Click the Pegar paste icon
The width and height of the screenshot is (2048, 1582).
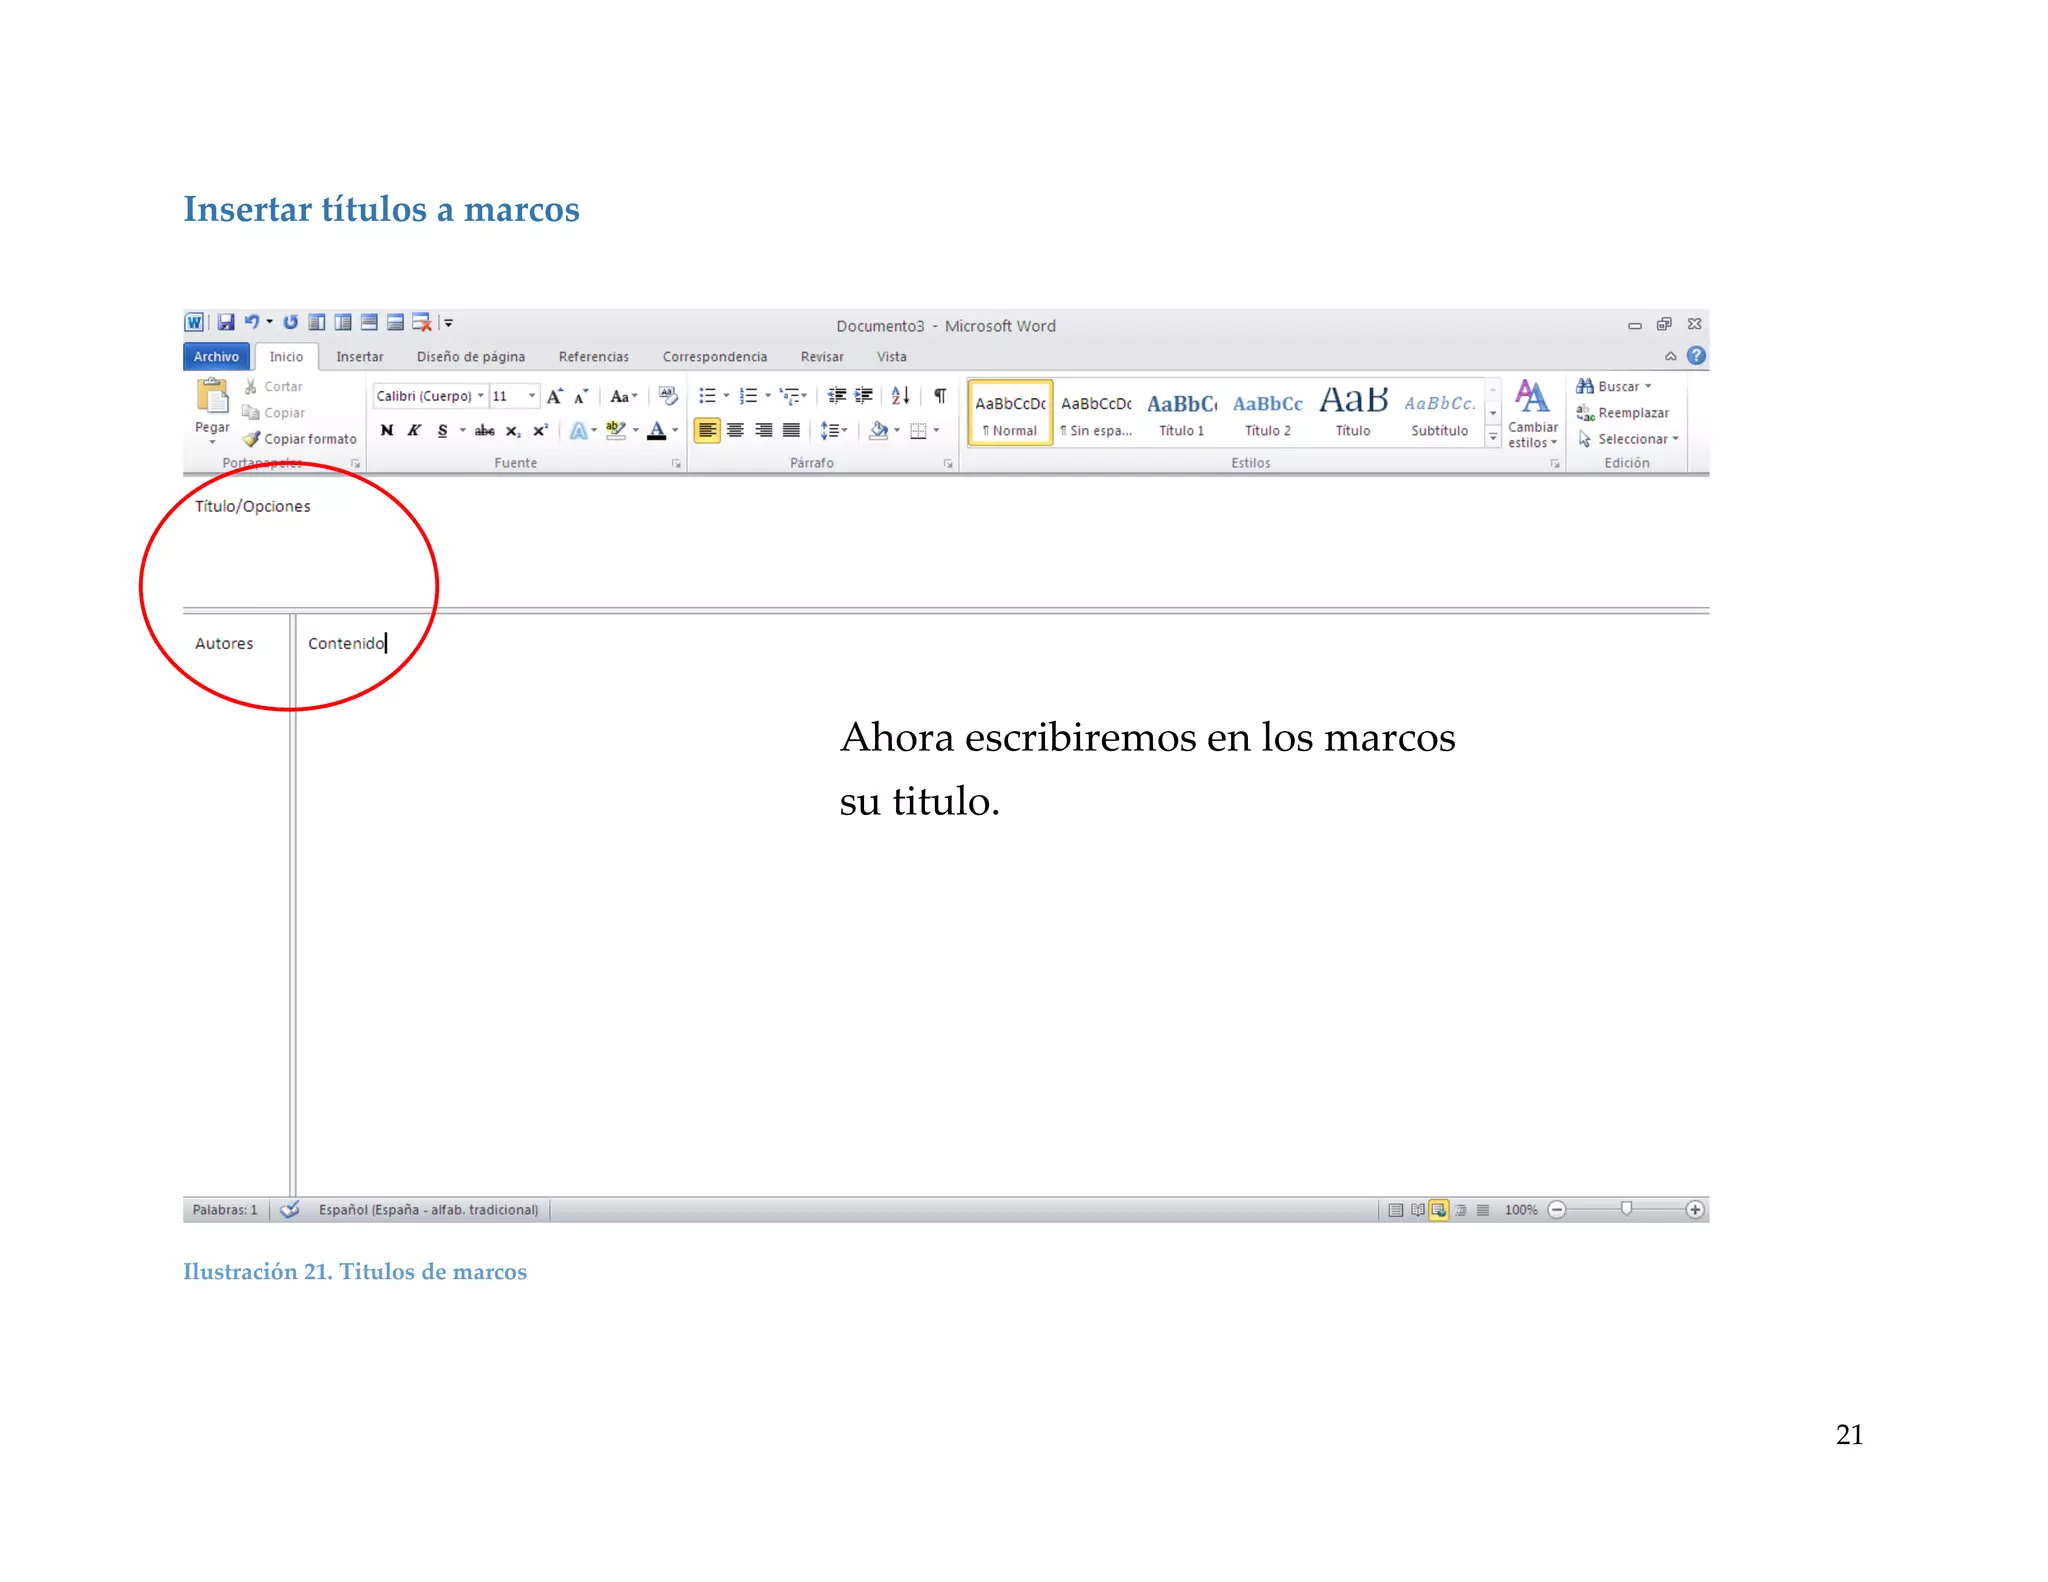(212, 398)
